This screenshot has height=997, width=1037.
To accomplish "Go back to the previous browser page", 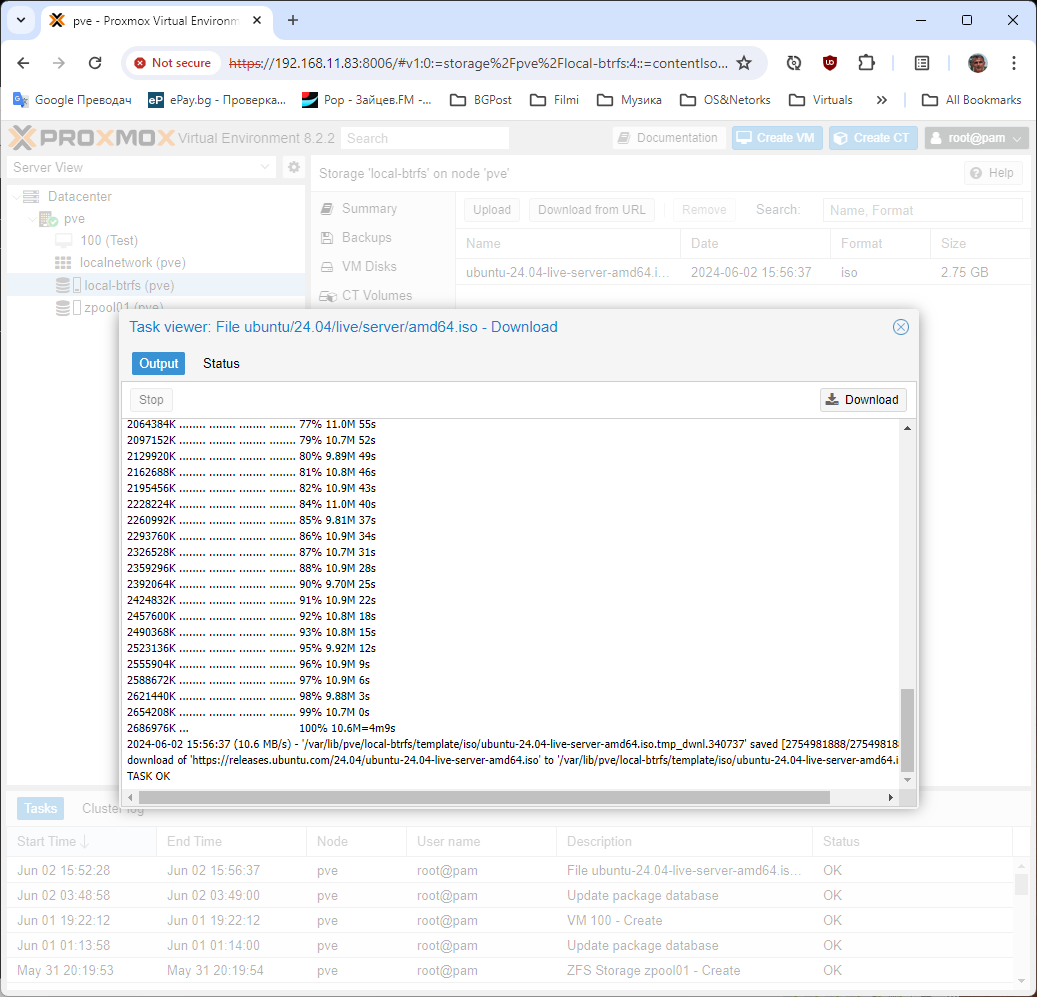I will (23, 63).
